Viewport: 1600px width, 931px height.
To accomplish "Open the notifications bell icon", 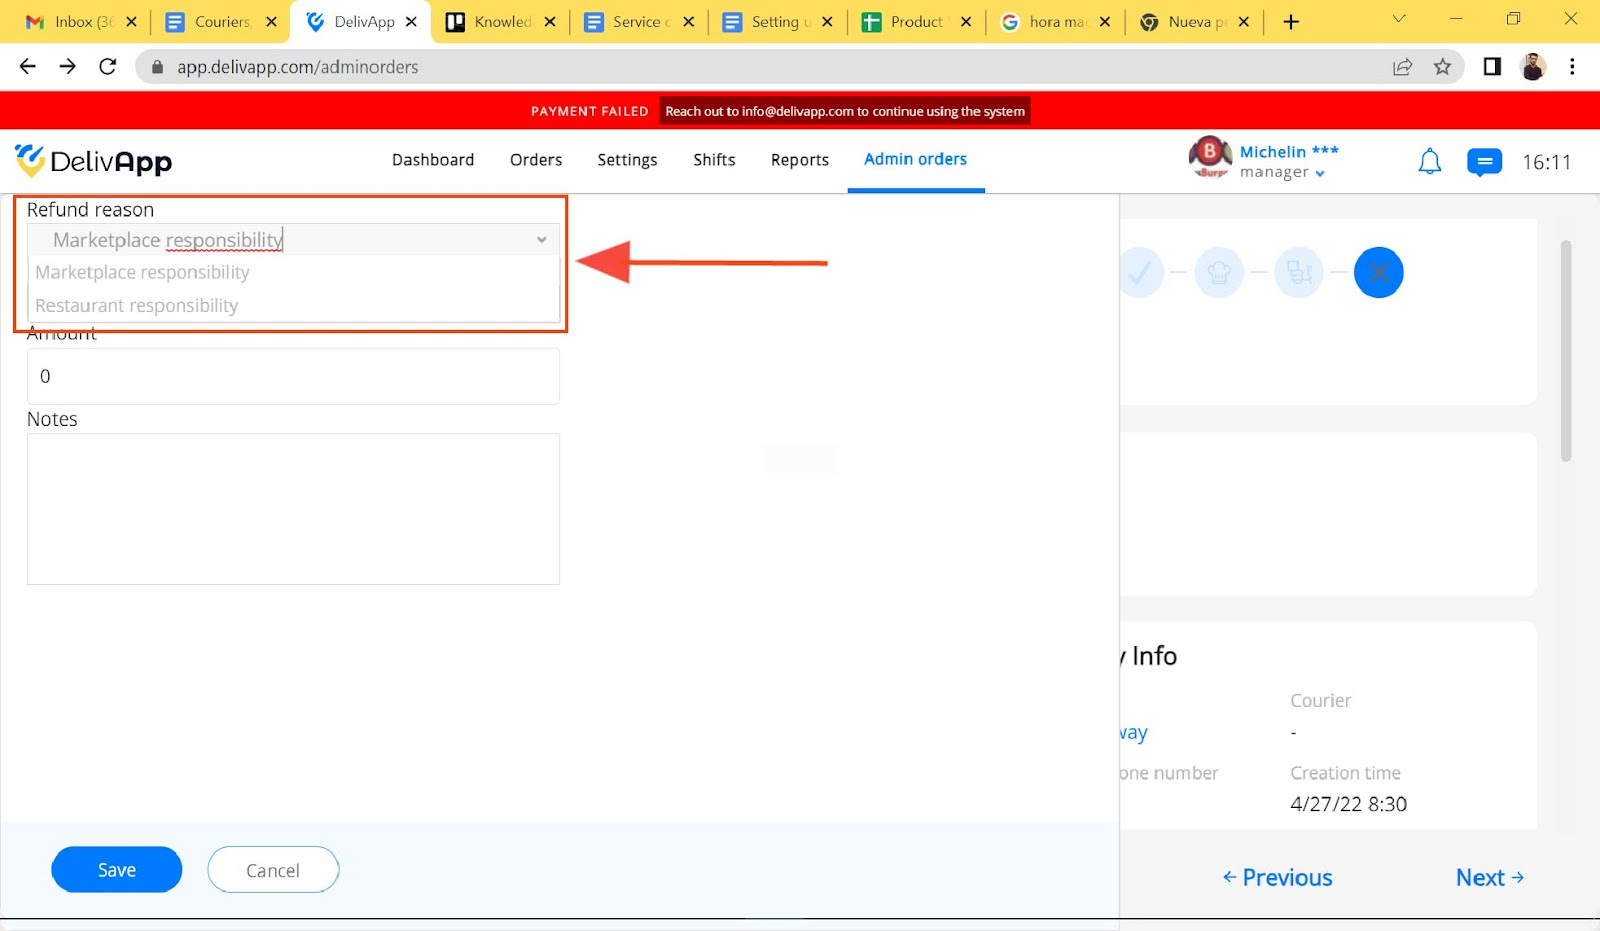I will [x=1430, y=161].
